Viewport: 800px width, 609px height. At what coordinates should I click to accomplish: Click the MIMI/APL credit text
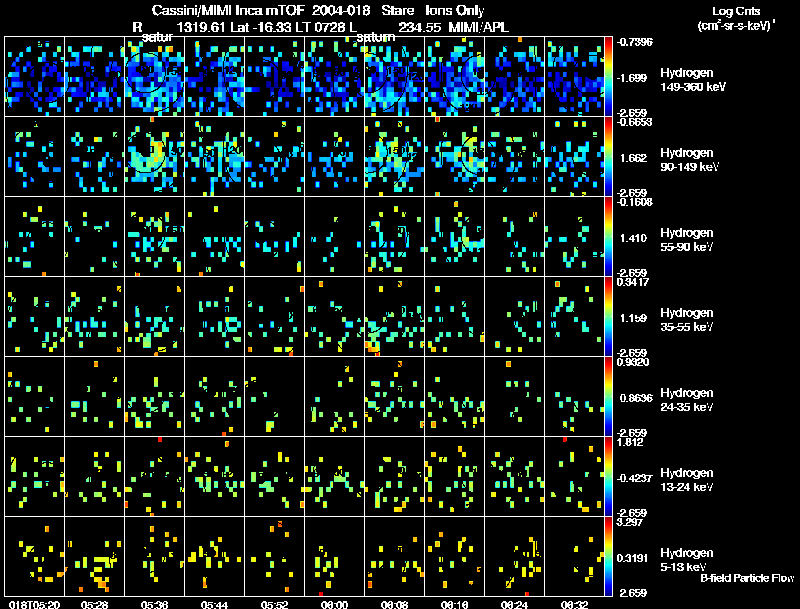[479, 27]
